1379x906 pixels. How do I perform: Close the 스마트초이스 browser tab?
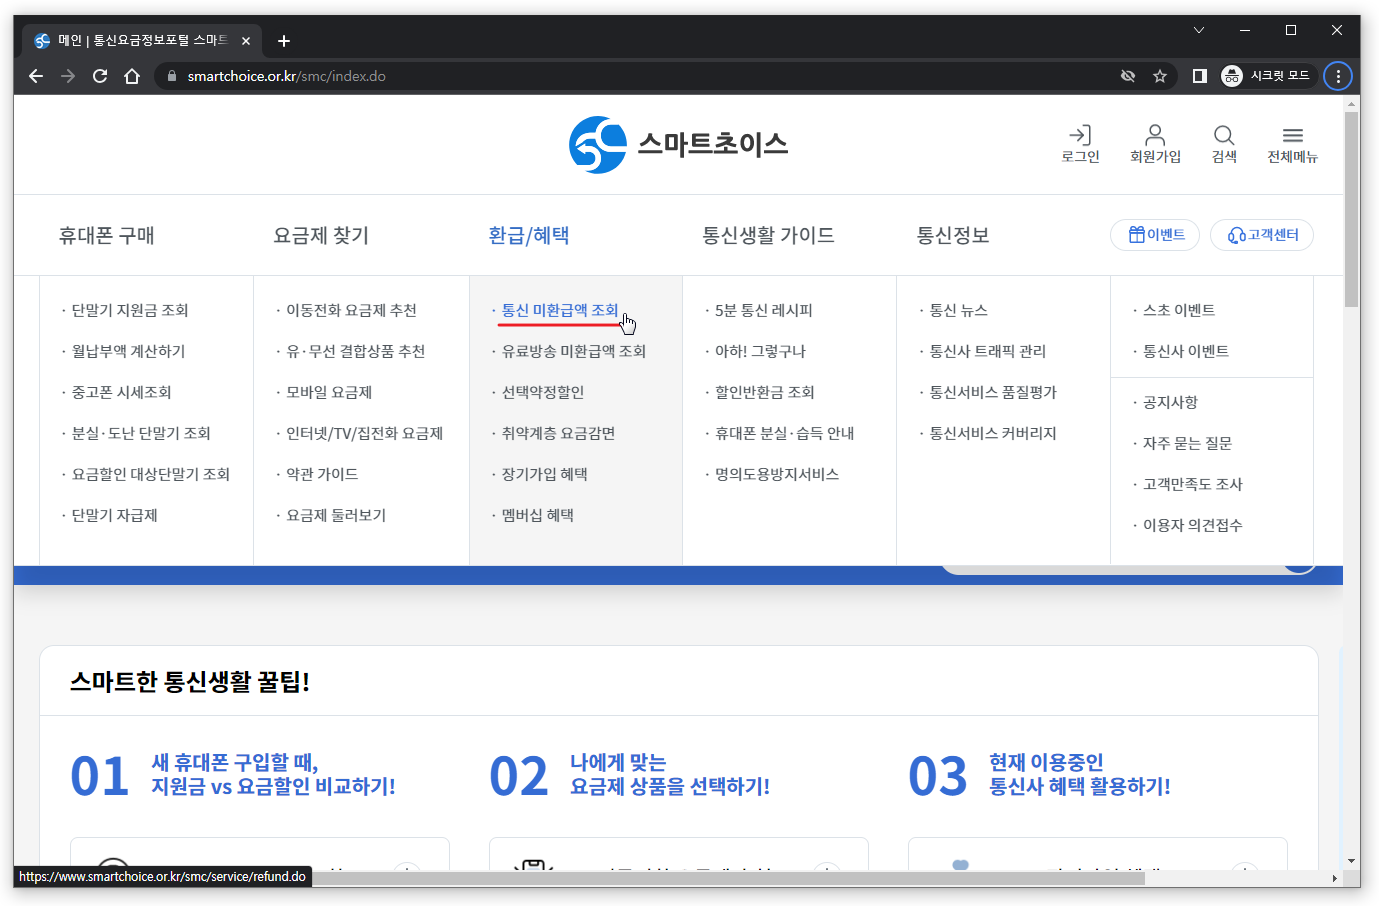[246, 41]
